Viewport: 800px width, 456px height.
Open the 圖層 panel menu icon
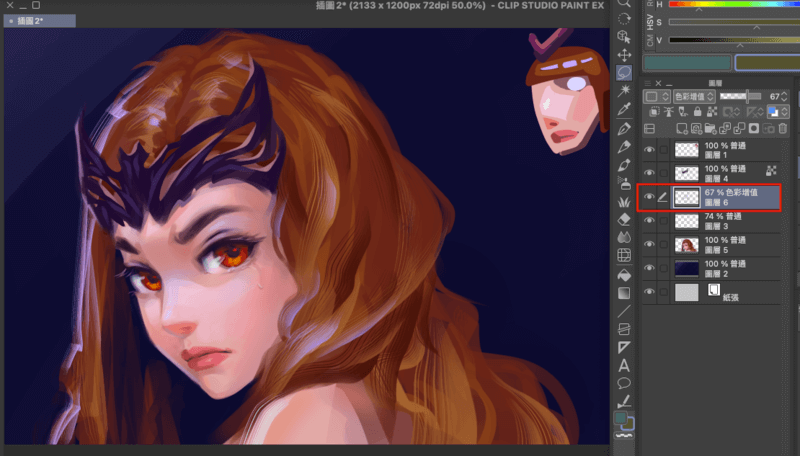click(648, 83)
